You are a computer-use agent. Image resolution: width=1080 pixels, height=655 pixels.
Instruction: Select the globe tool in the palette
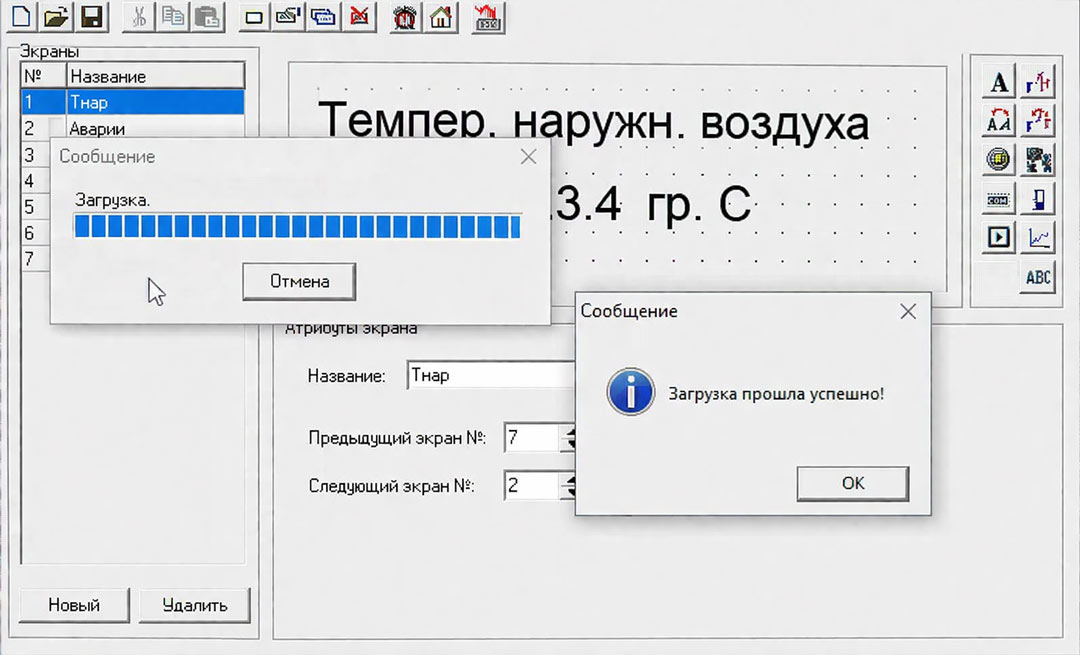999,160
